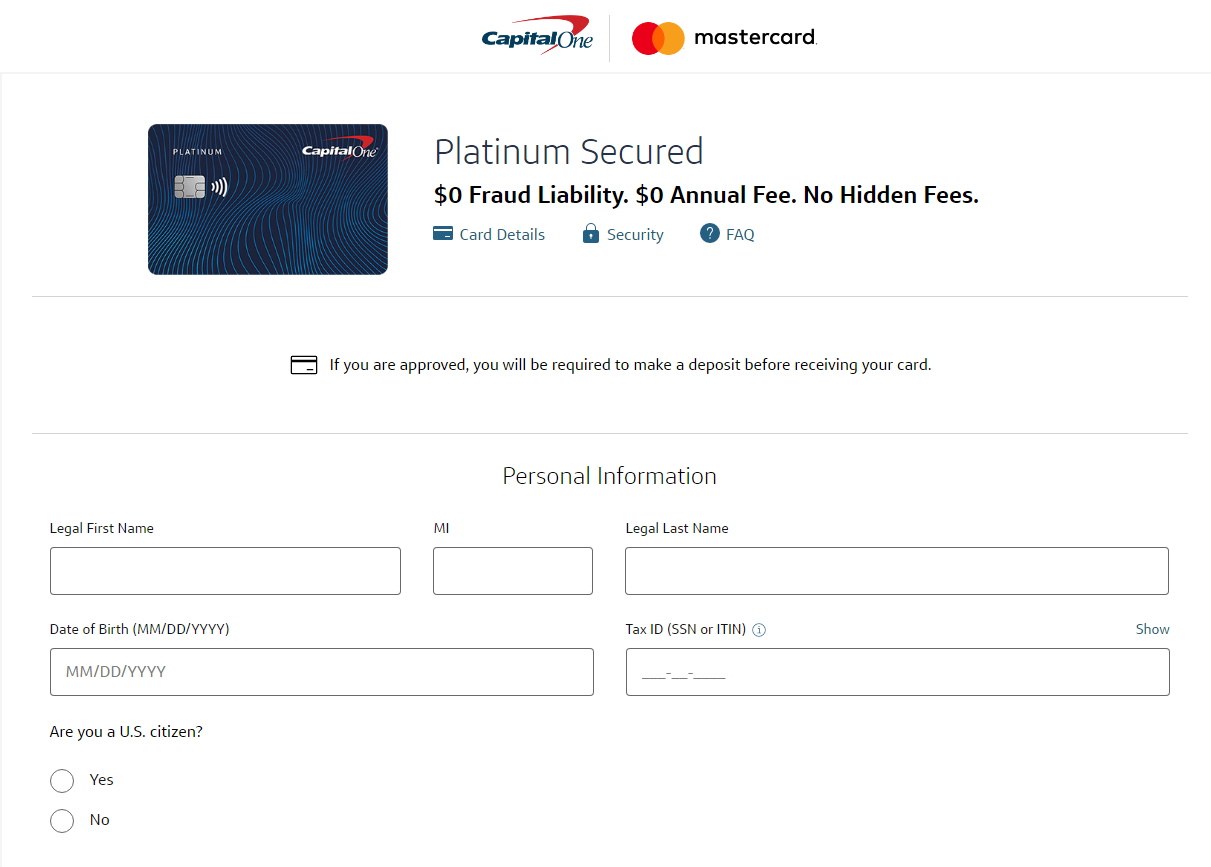This screenshot has height=867, width=1211.
Task: Click the deposit notice credit card icon
Action: pyautogui.click(x=304, y=365)
